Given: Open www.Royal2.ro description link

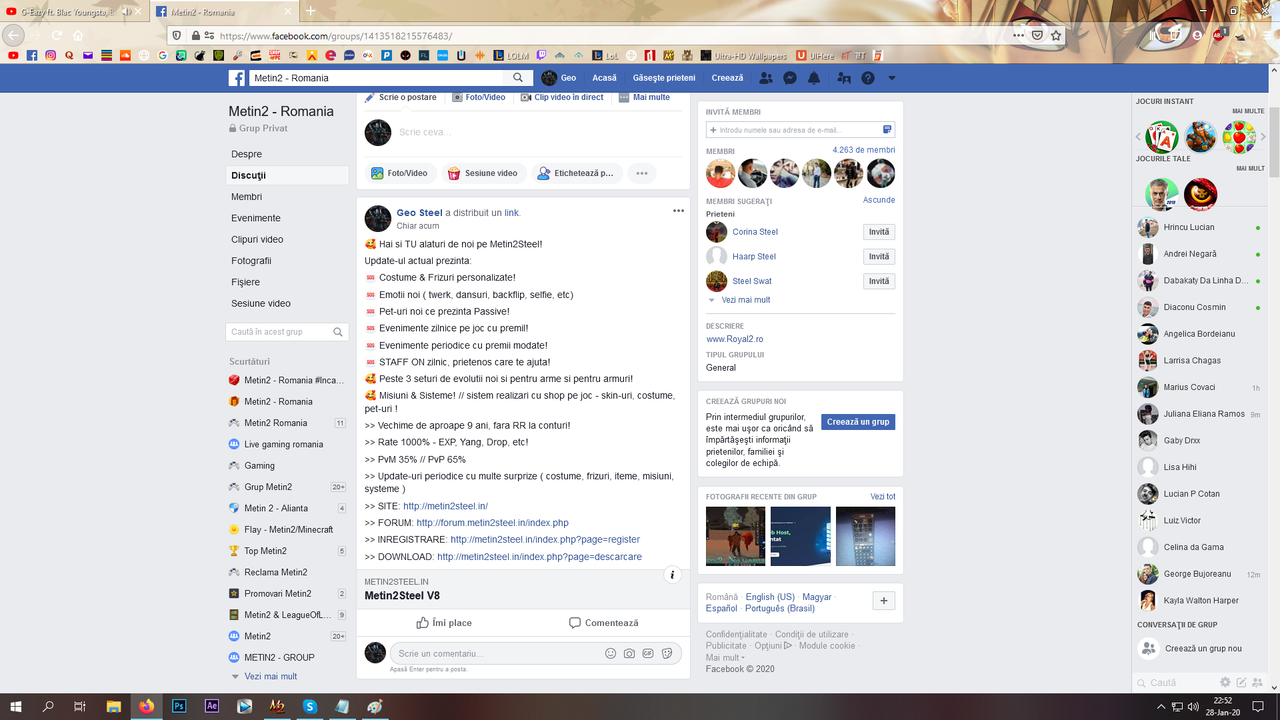Looking at the screenshot, I should click(x=734, y=340).
